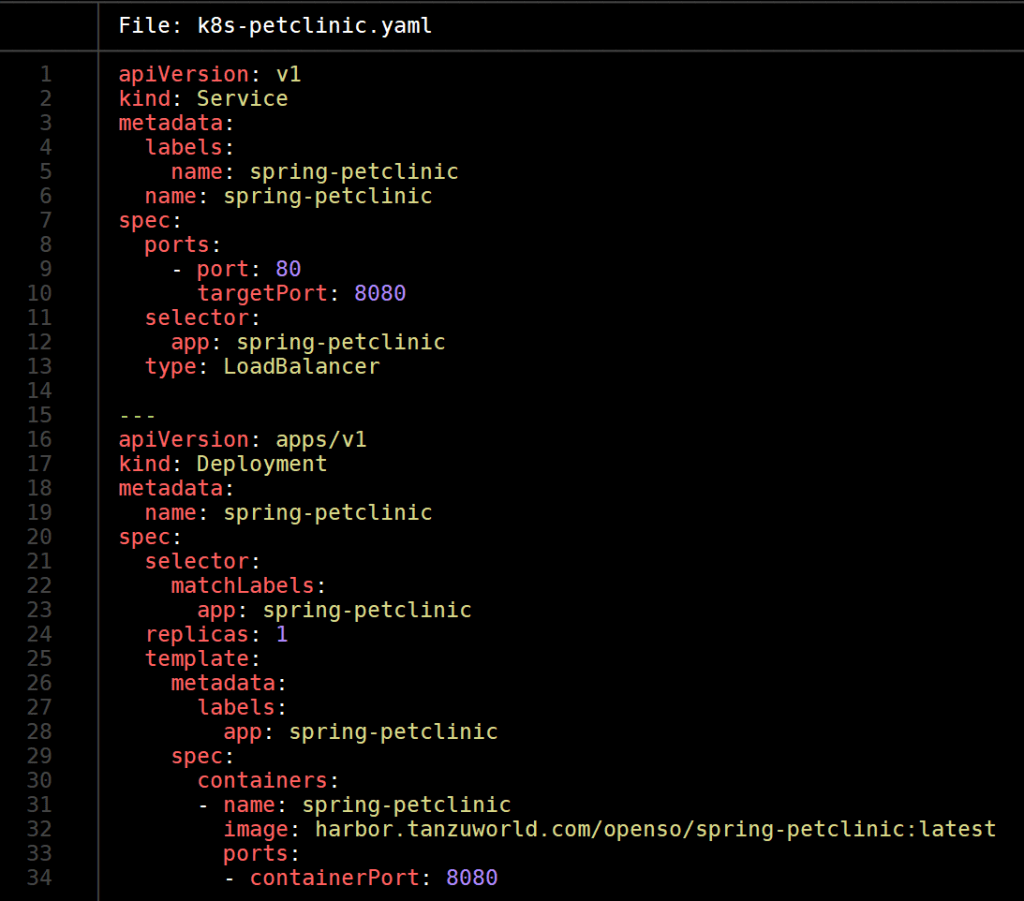The width and height of the screenshot is (1024, 901).
Task: Click the 'selector' key on line 11
Action: coord(196,317)
